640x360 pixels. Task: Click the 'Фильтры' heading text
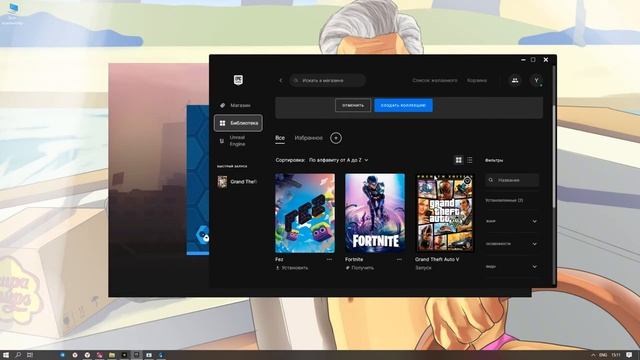tap(494, 160)
